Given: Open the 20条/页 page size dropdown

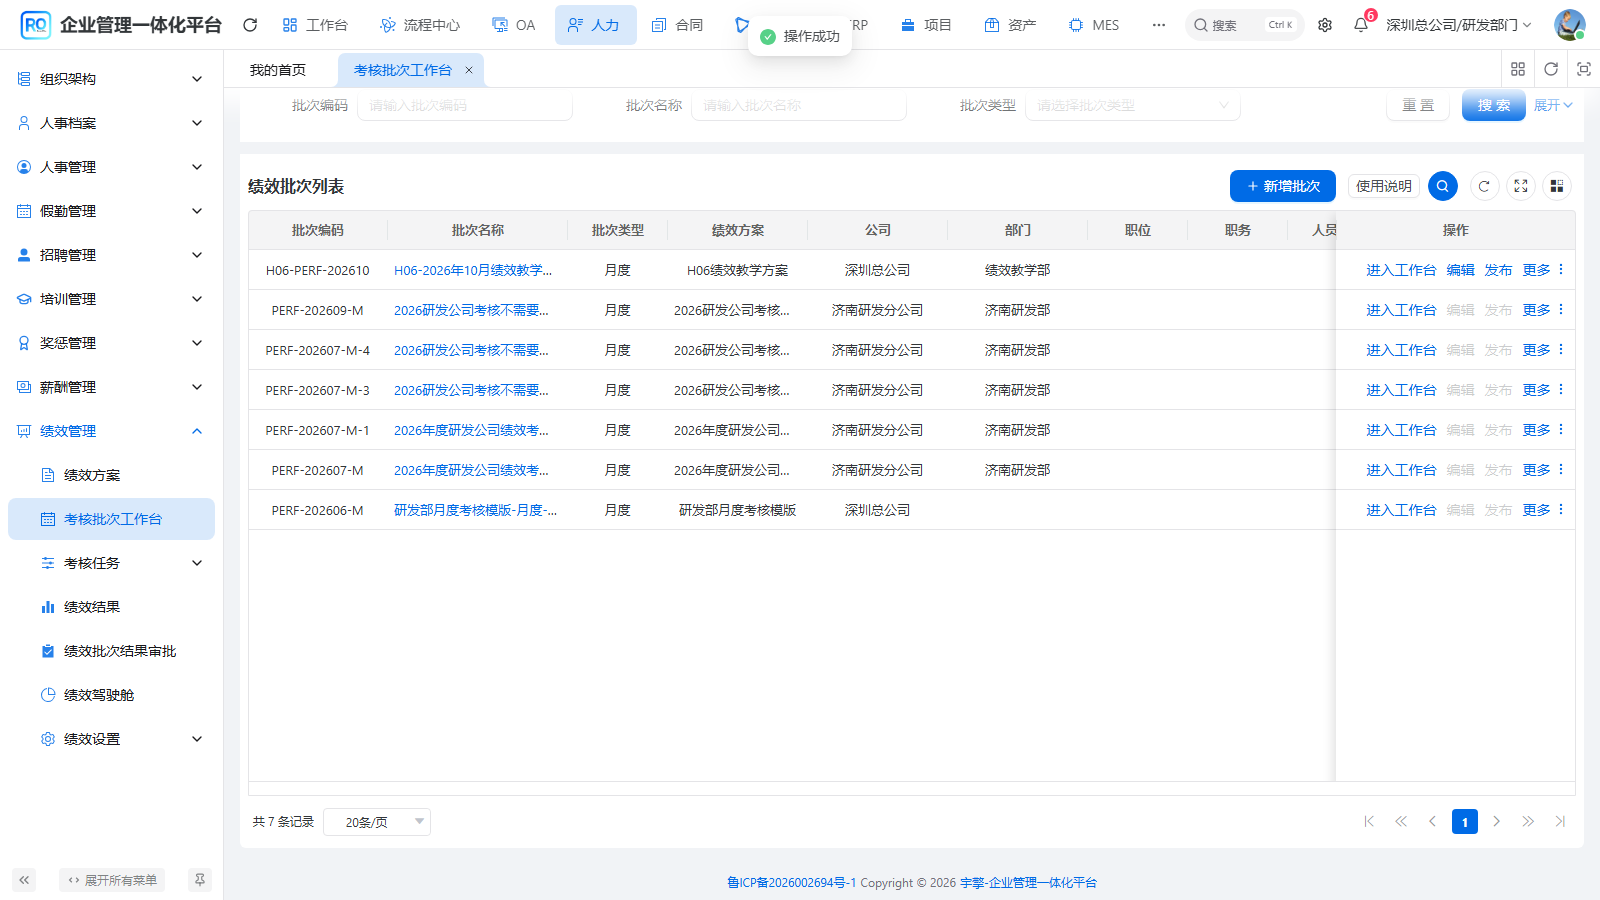Looking at the screenshot, I should coord(377,822).
